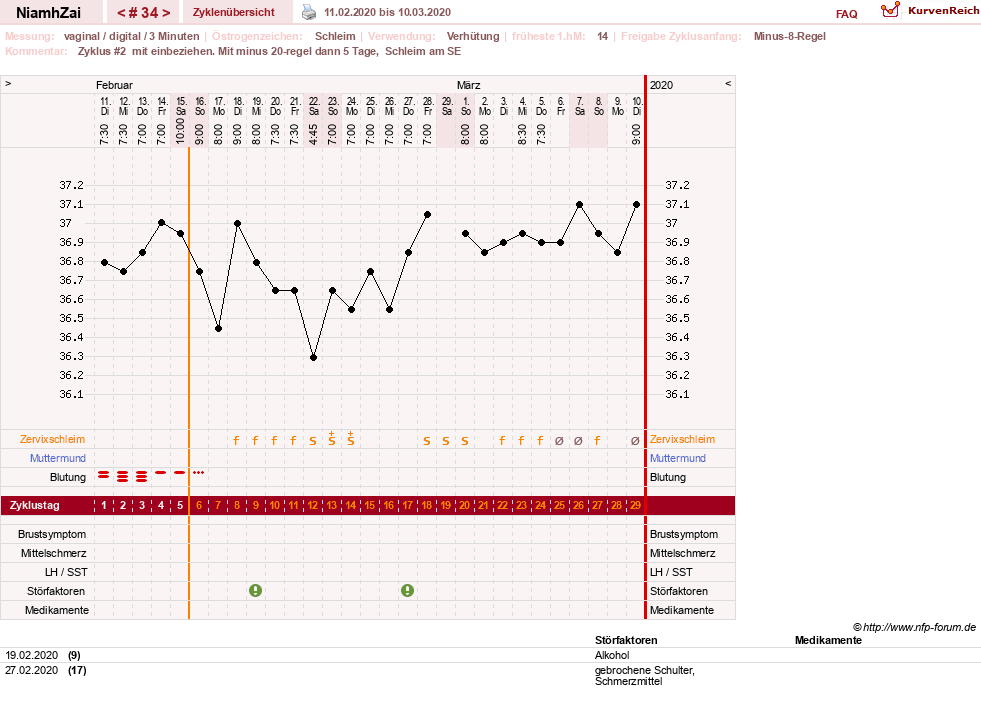Image resolution: width=981 pixels, height=713 pixels.
Task: Click the Mittelschmerz label on the left
Action: point(53,553)
